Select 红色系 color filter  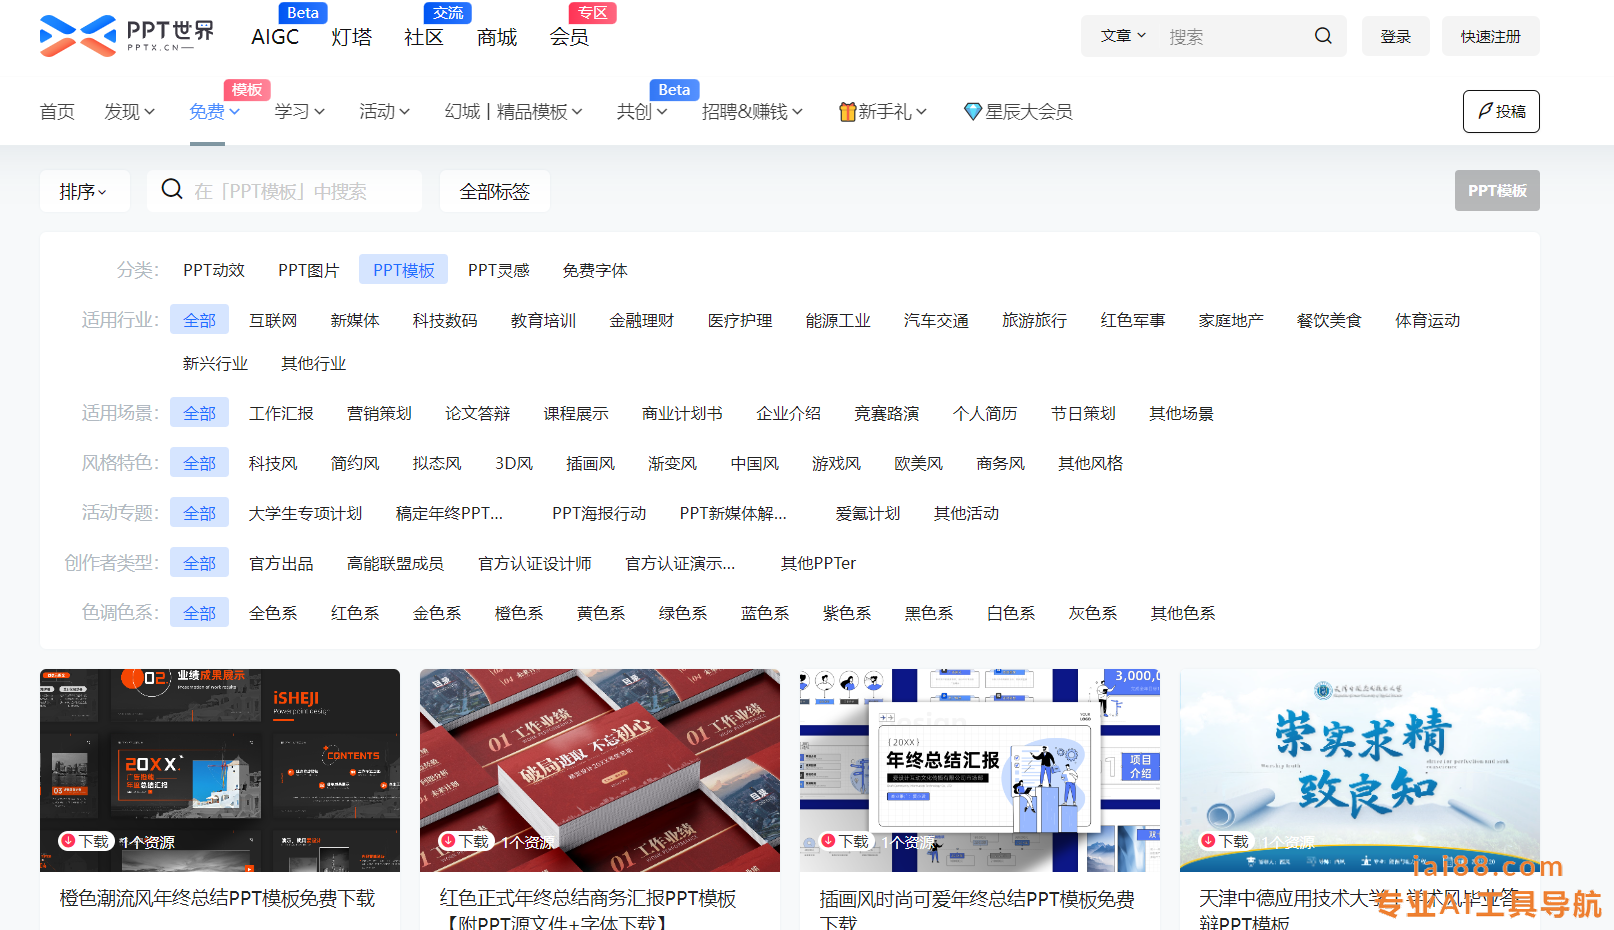point(355,613)
